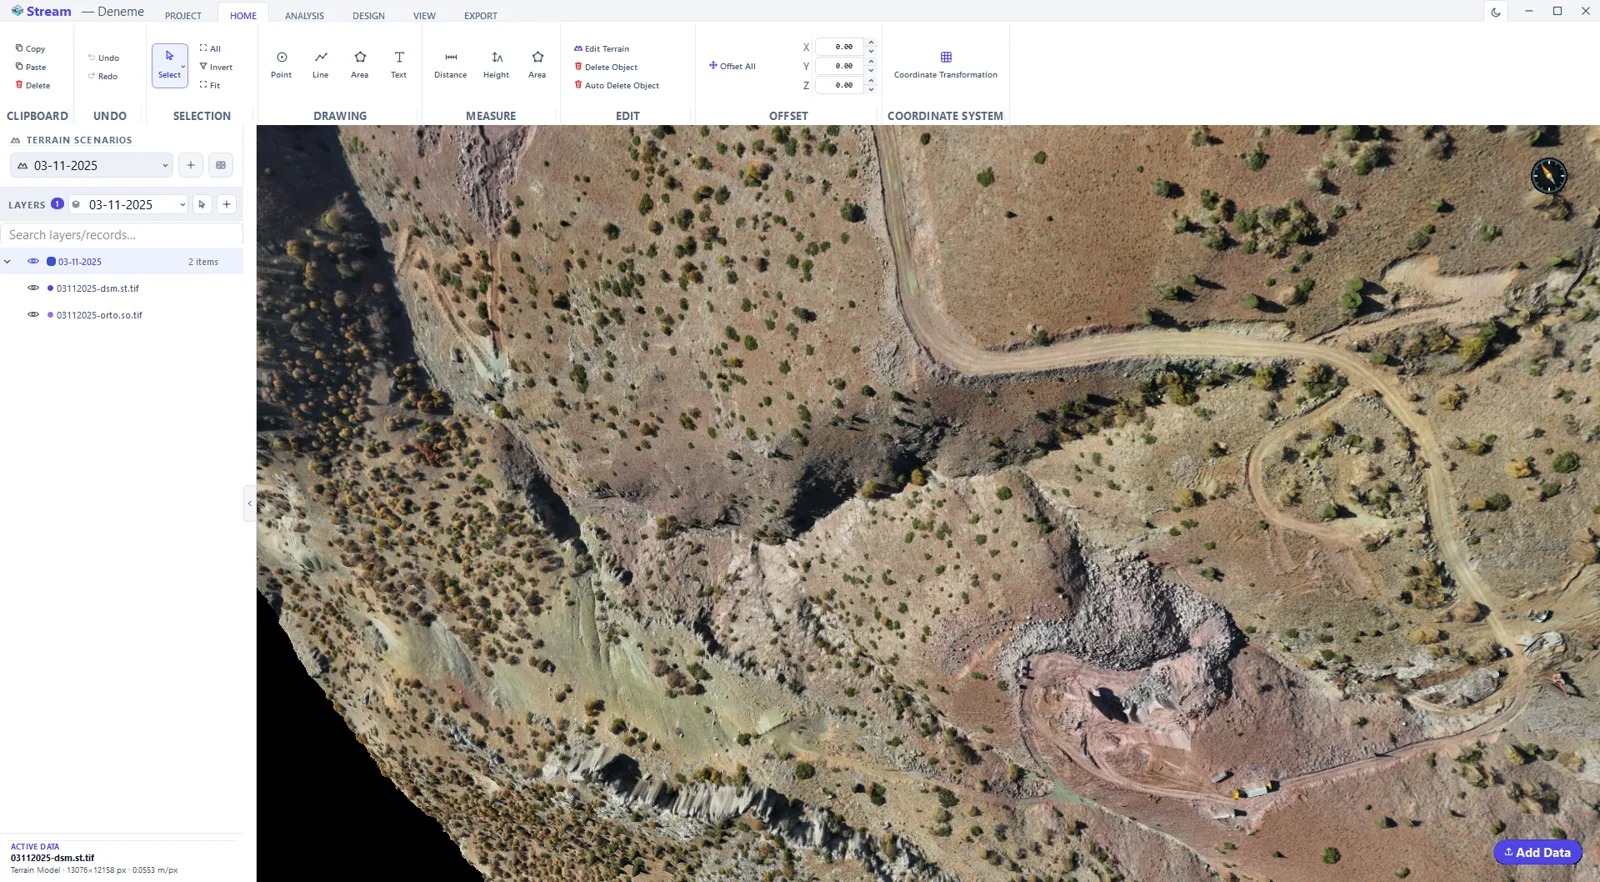Click the 03-11-2025 group color swatch
Image resolution: width=1600 pixels, height=882 pixels.
(51, 262)
